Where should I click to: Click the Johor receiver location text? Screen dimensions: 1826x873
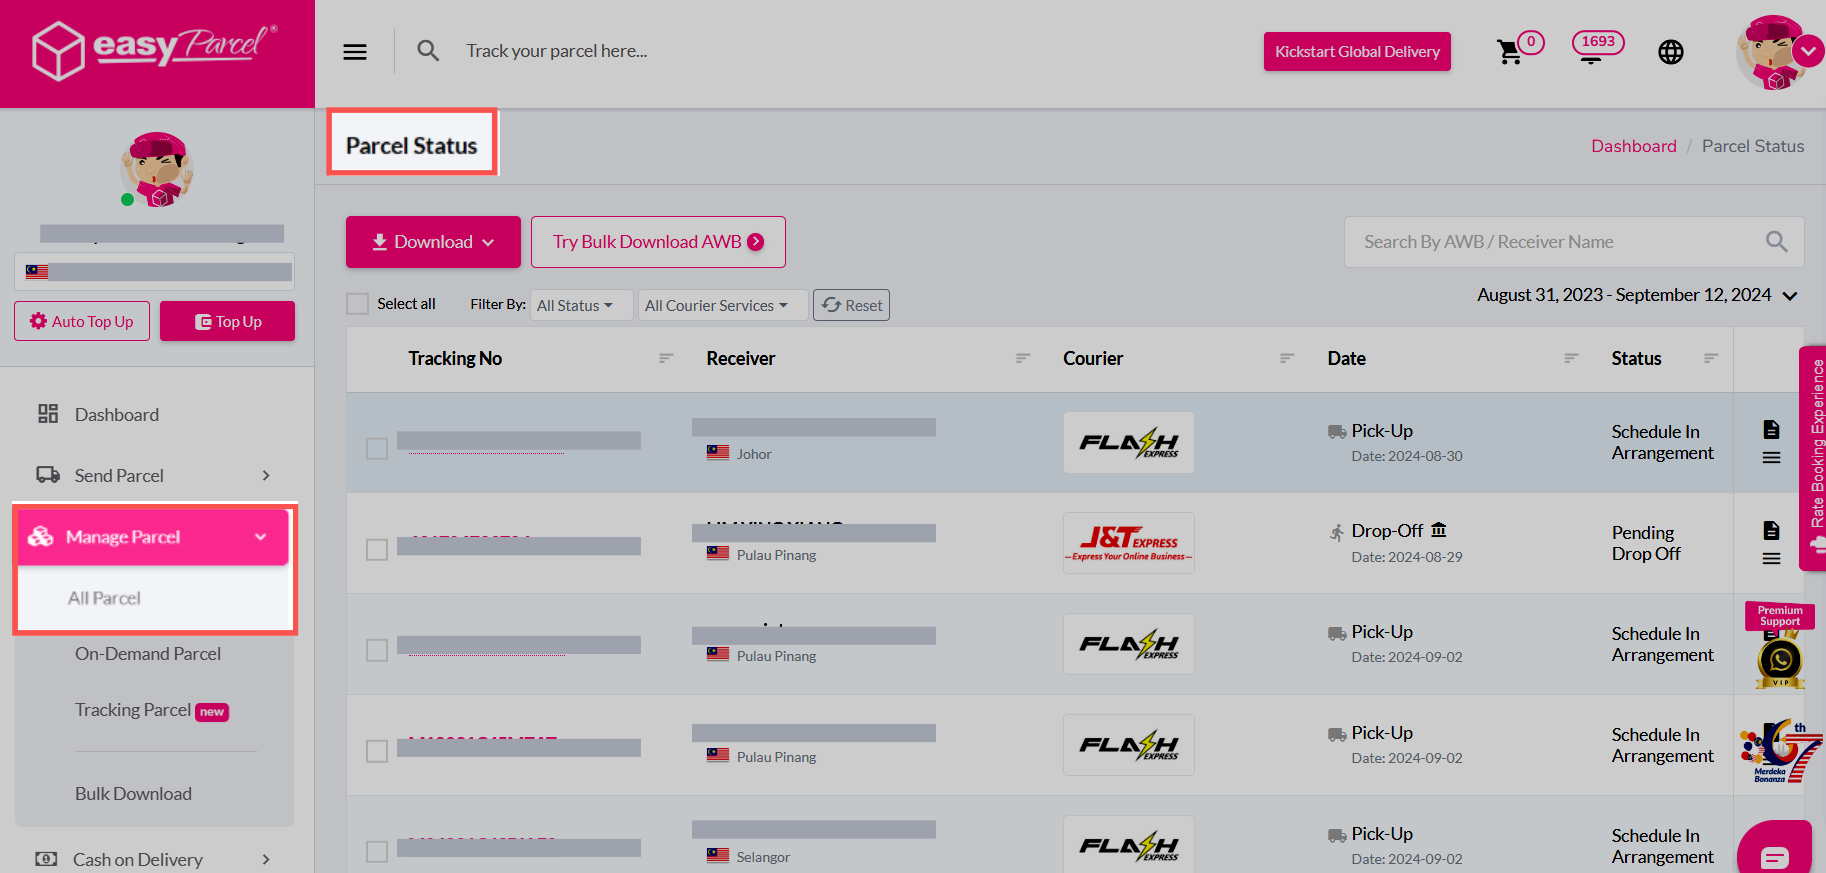tap(754, 454)
